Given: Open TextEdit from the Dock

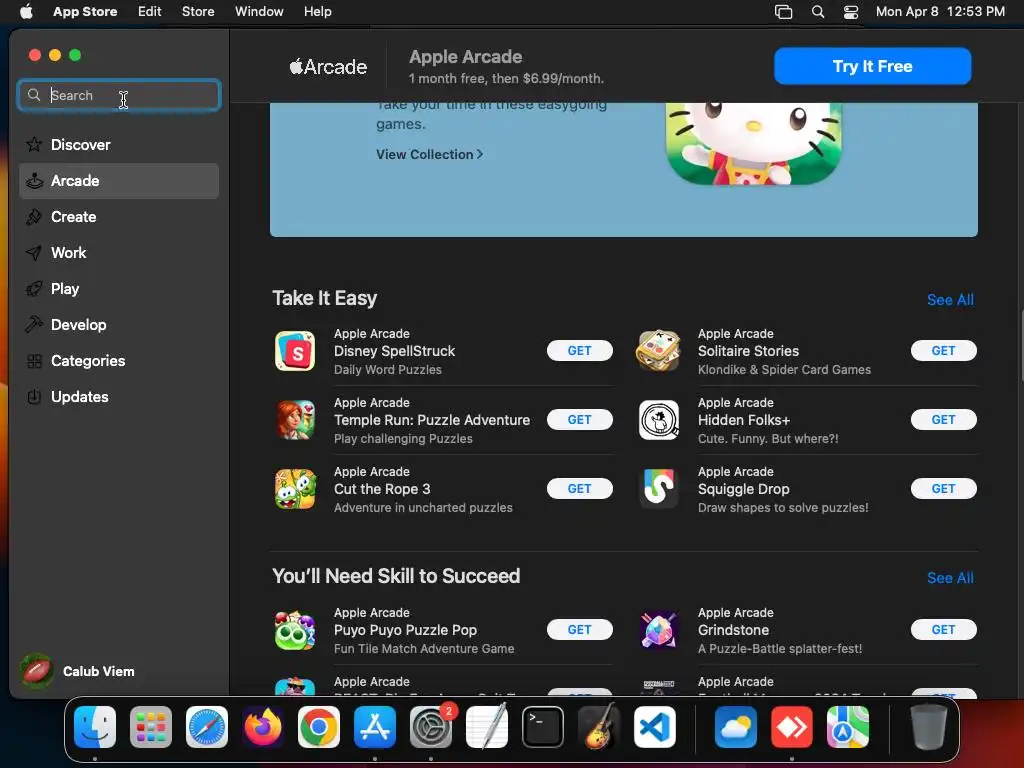Looking at the screenshot, I should click(x=487, y=727).
